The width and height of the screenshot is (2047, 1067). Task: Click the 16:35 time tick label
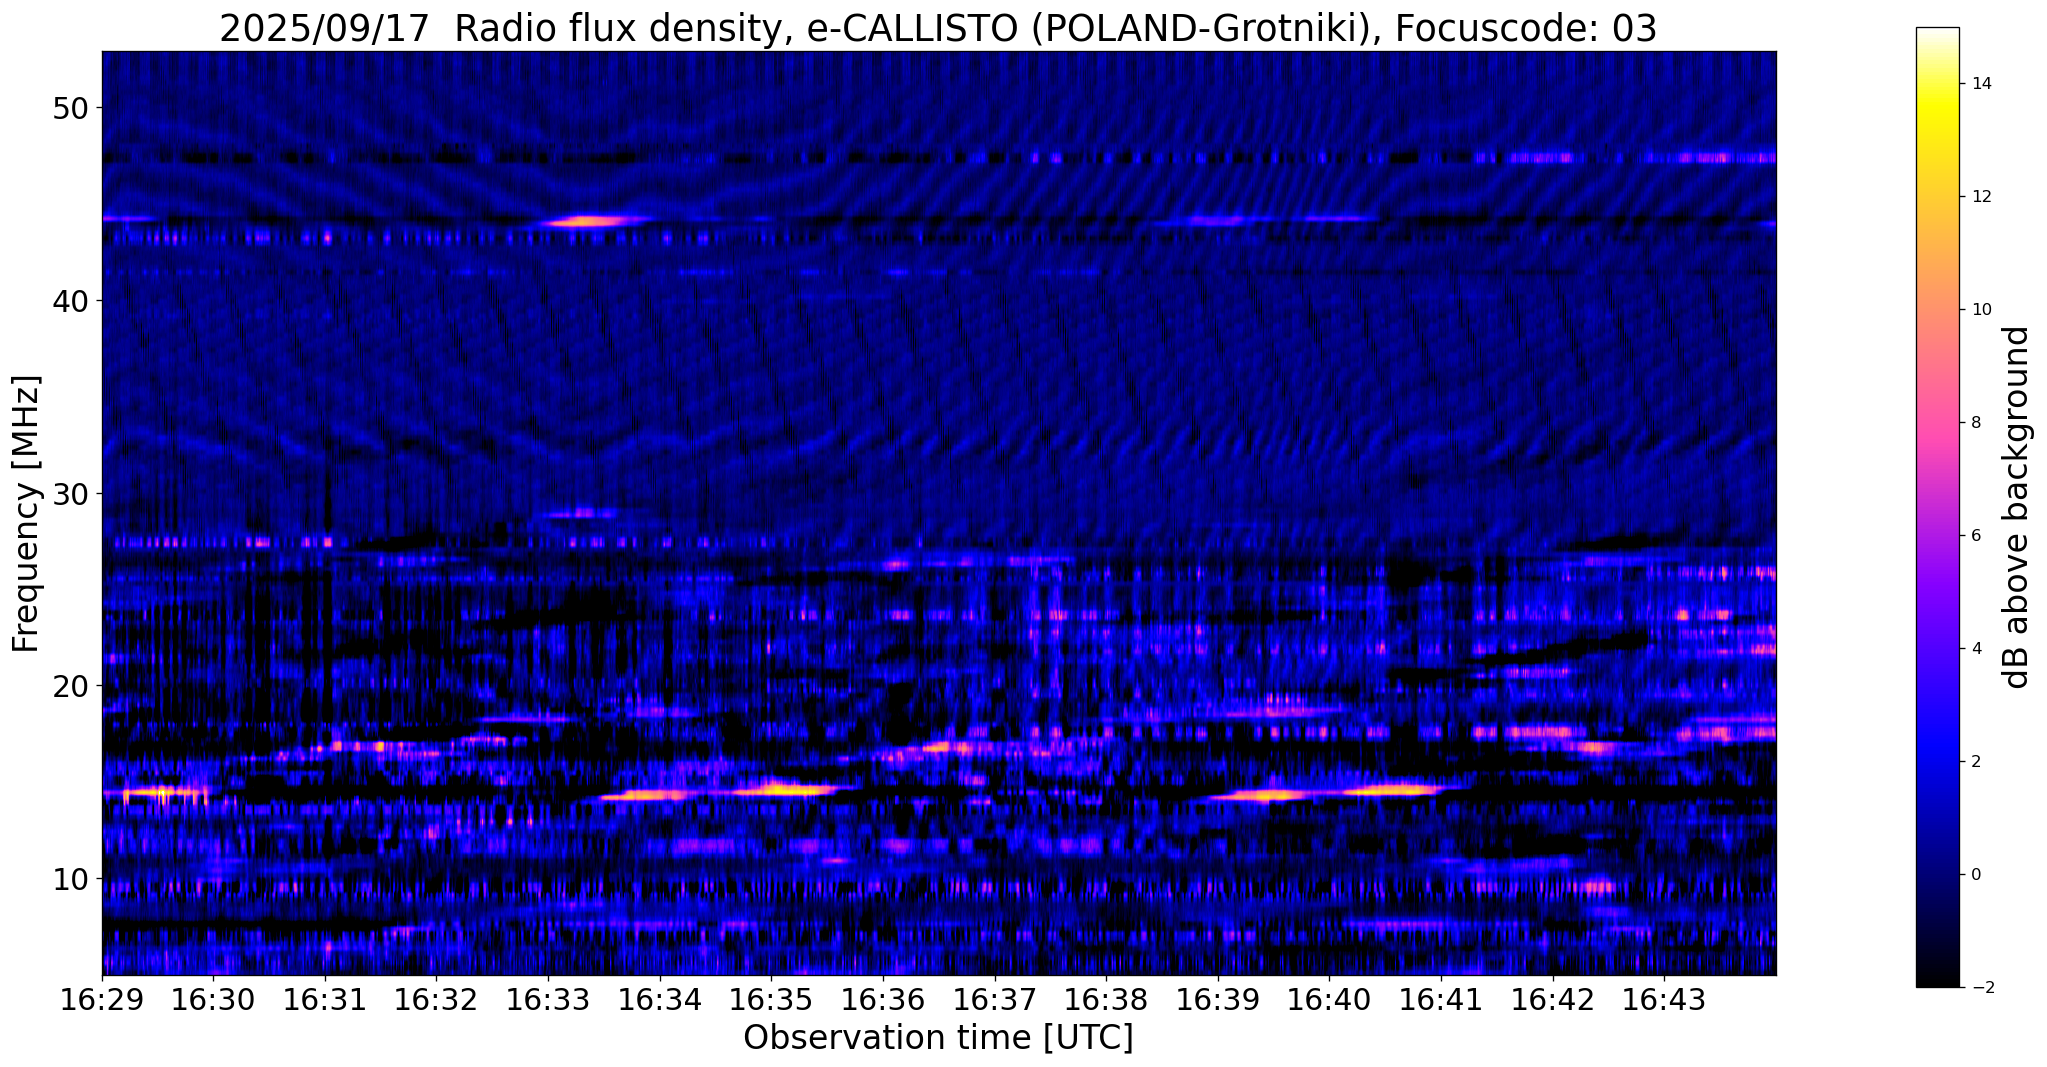pos(771,1000)
